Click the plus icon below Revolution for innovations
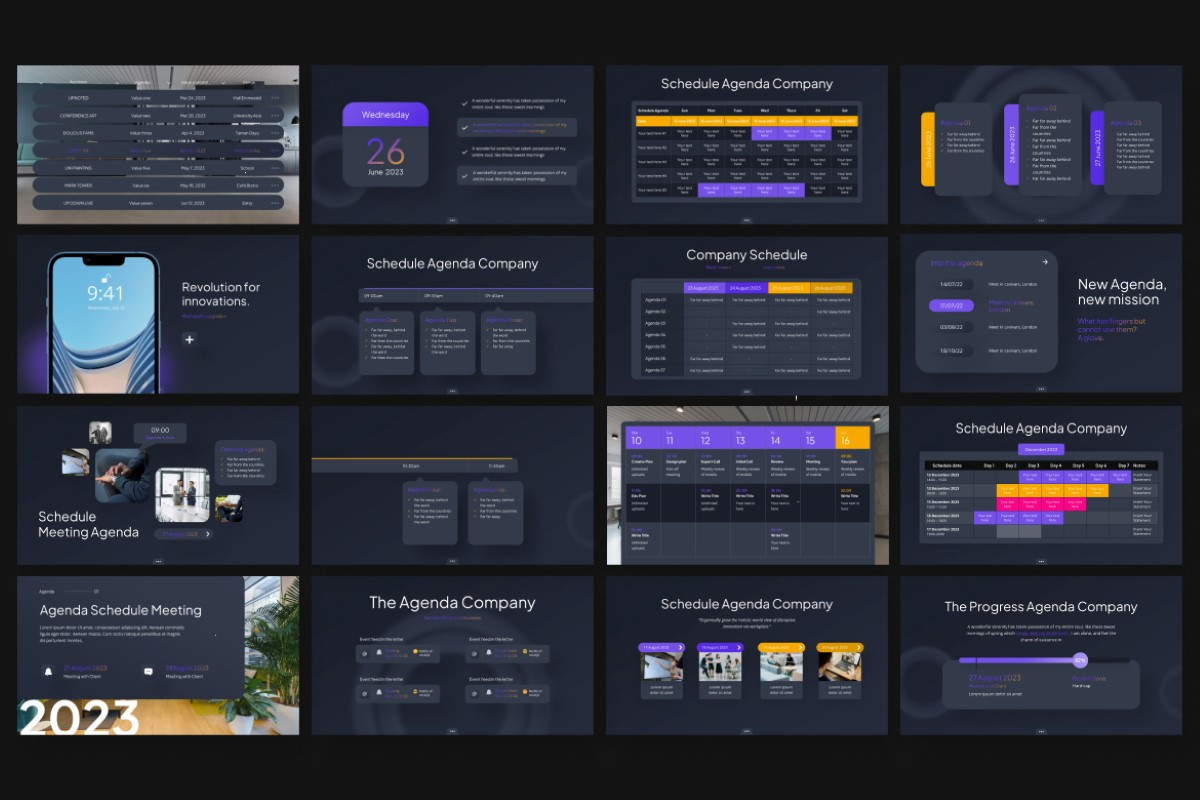Image resolution: width=1200 pixels, height=800 pixels. [x=189, y=340]
